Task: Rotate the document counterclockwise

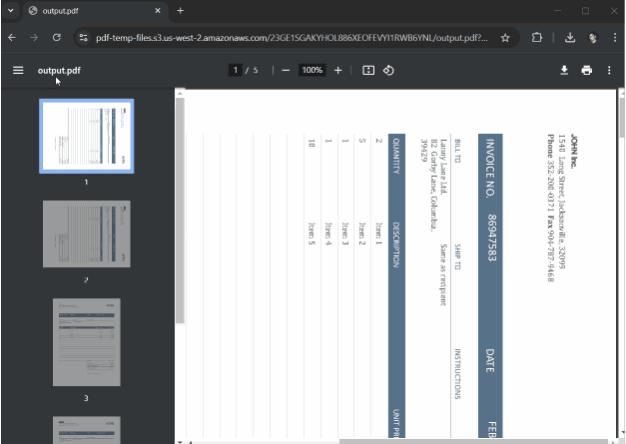Action: pyautogui.click(x=389, y=70)
